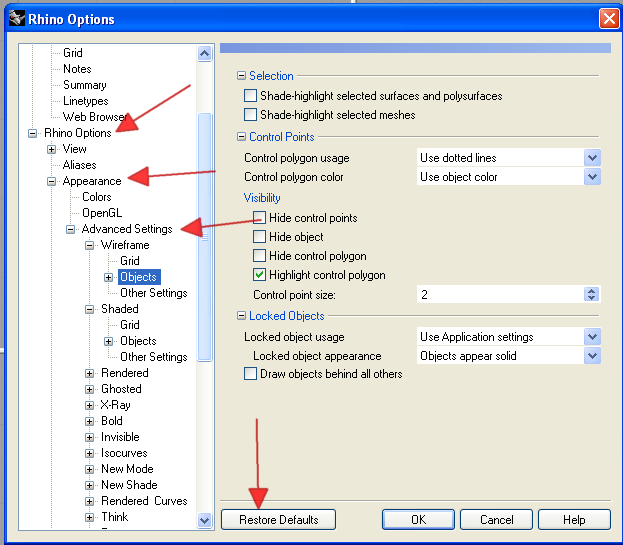Select the Linetypes tree item
Viewport: 623px width, 545px height.
coord(85,101)
